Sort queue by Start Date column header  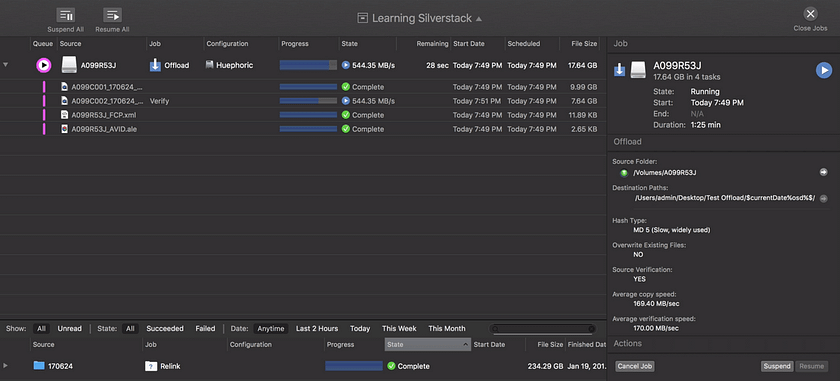477,43
